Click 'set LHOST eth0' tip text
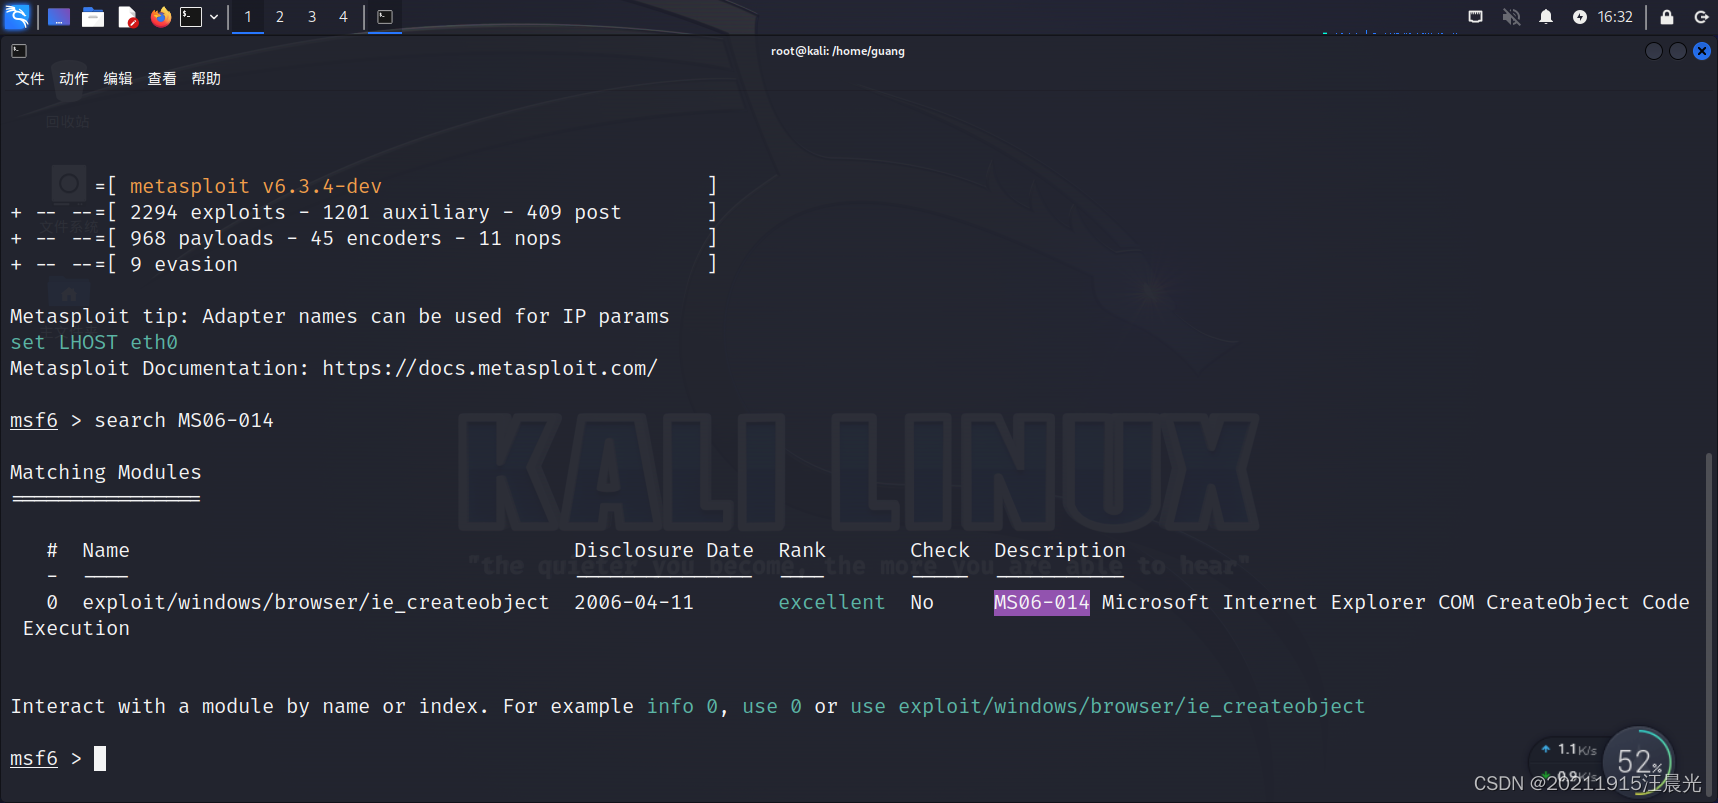The image size is (1718, 803). [x=94, y=342]
